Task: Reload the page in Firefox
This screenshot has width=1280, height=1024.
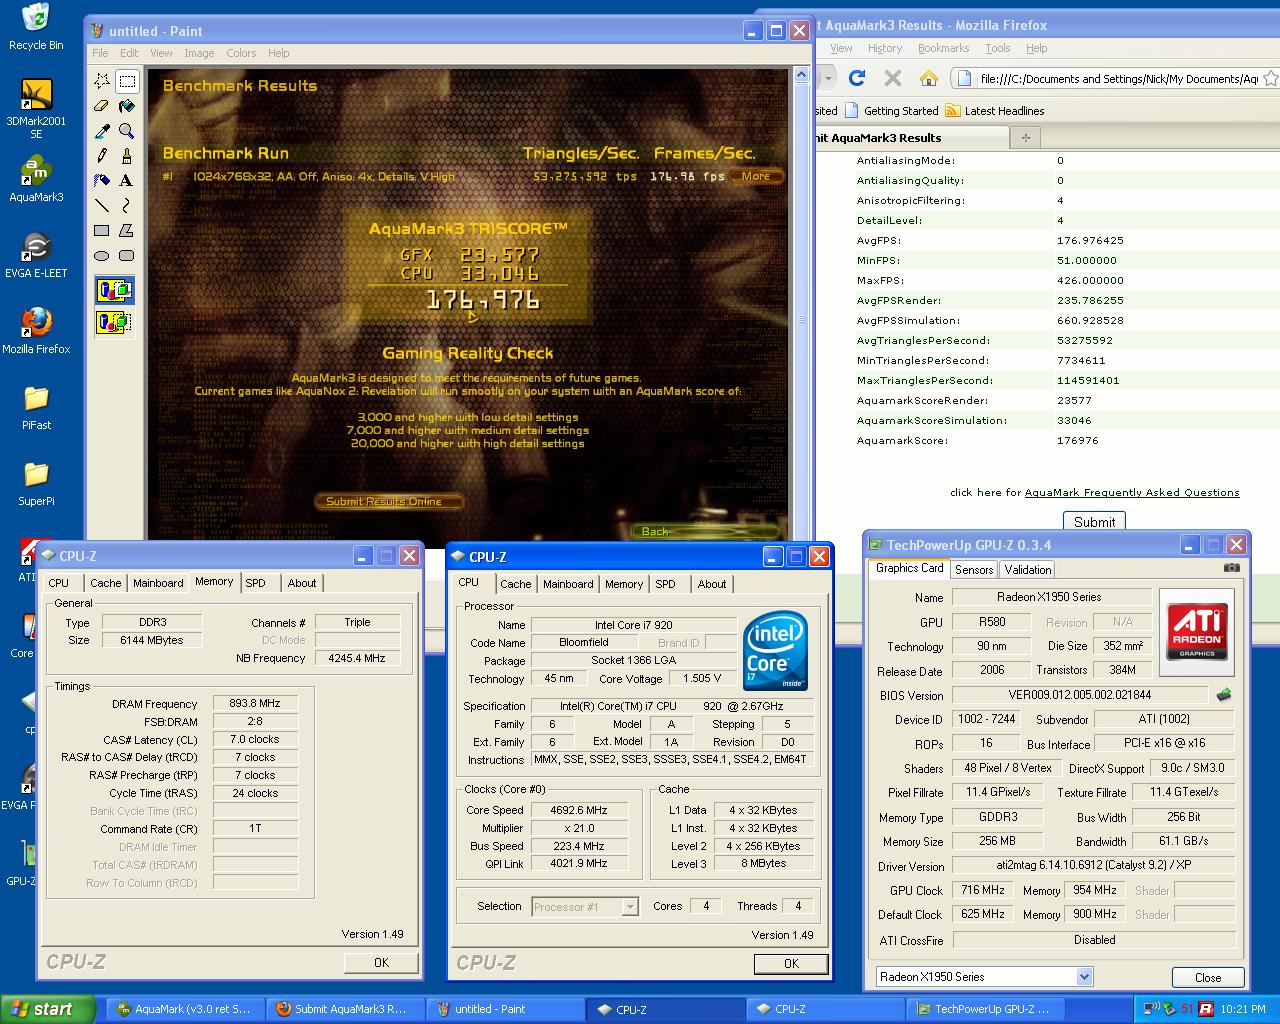Action: [857, 78]
